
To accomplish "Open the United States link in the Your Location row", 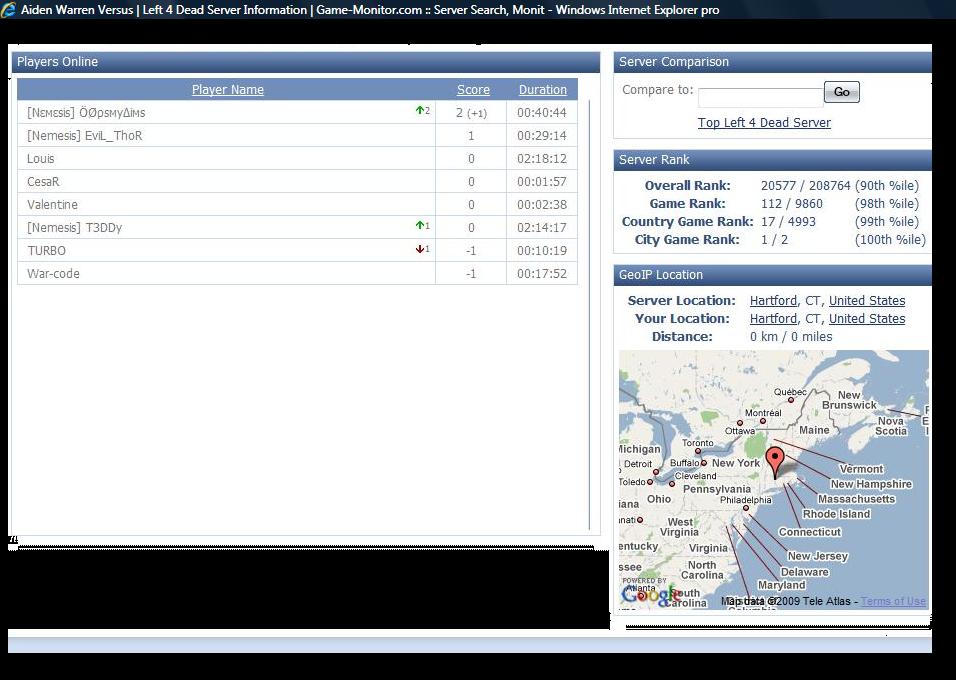I will point(867,318).
